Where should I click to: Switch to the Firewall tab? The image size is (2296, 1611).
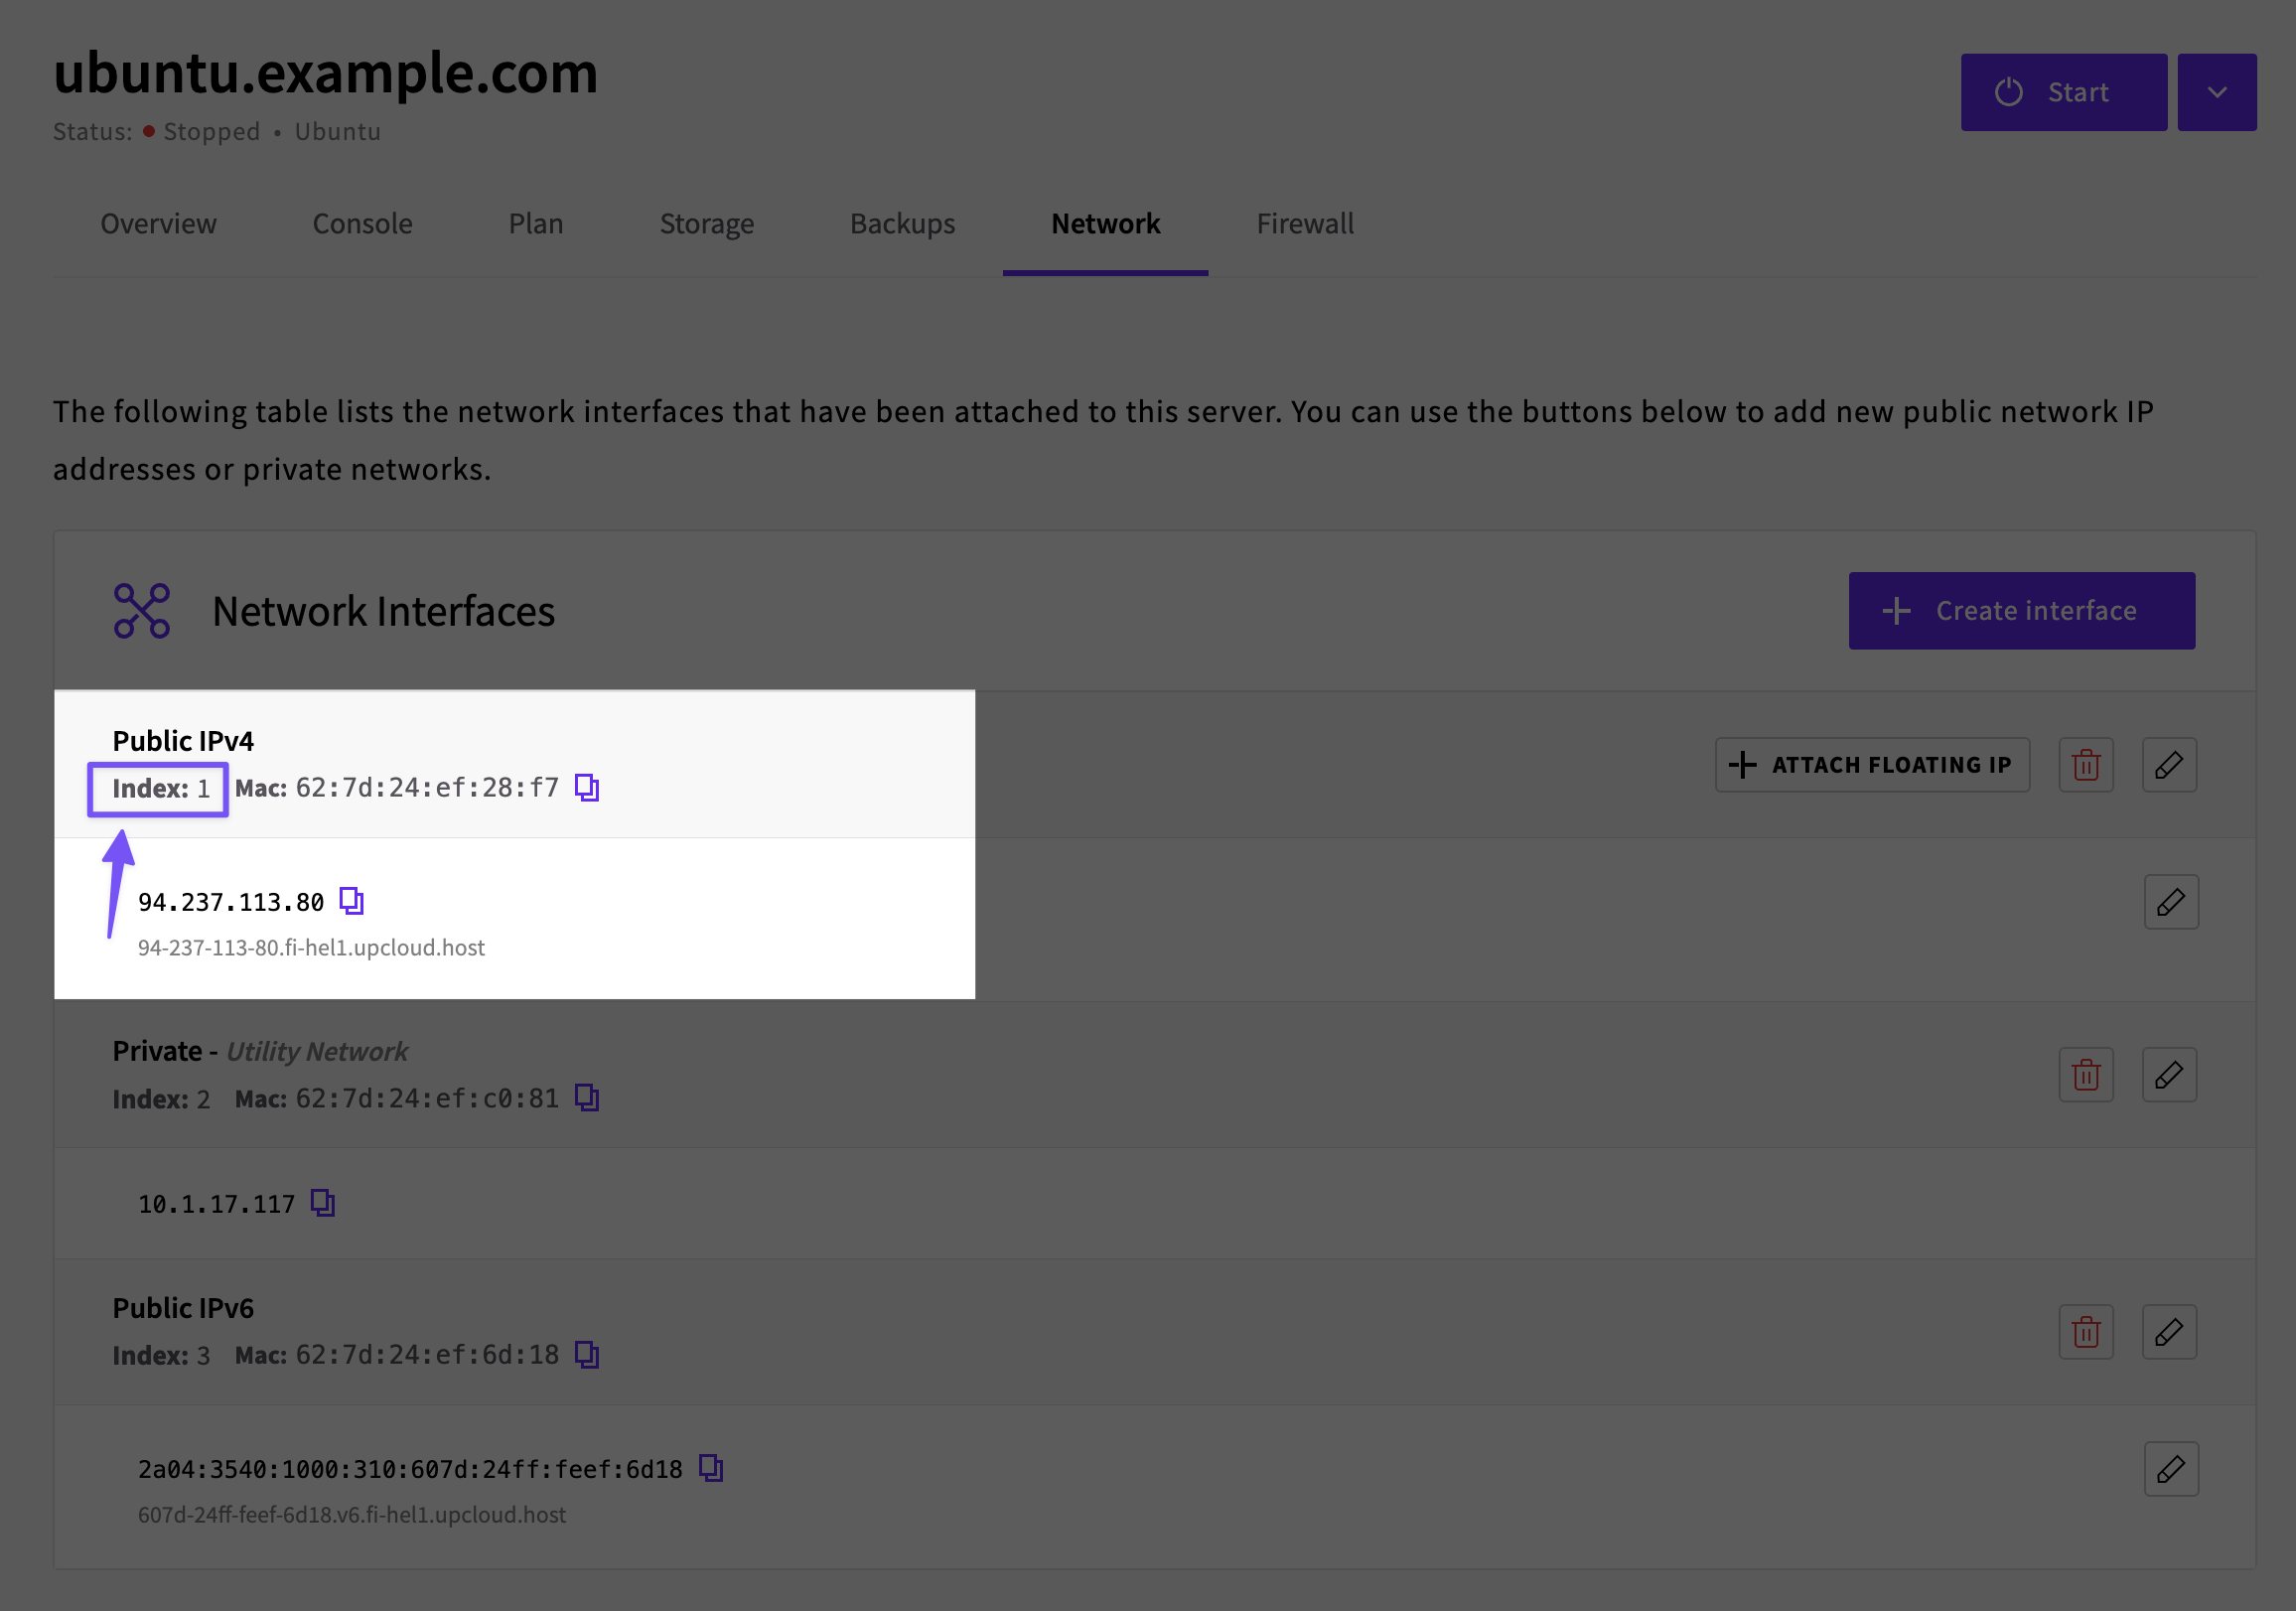click(x=1304, y=224)
